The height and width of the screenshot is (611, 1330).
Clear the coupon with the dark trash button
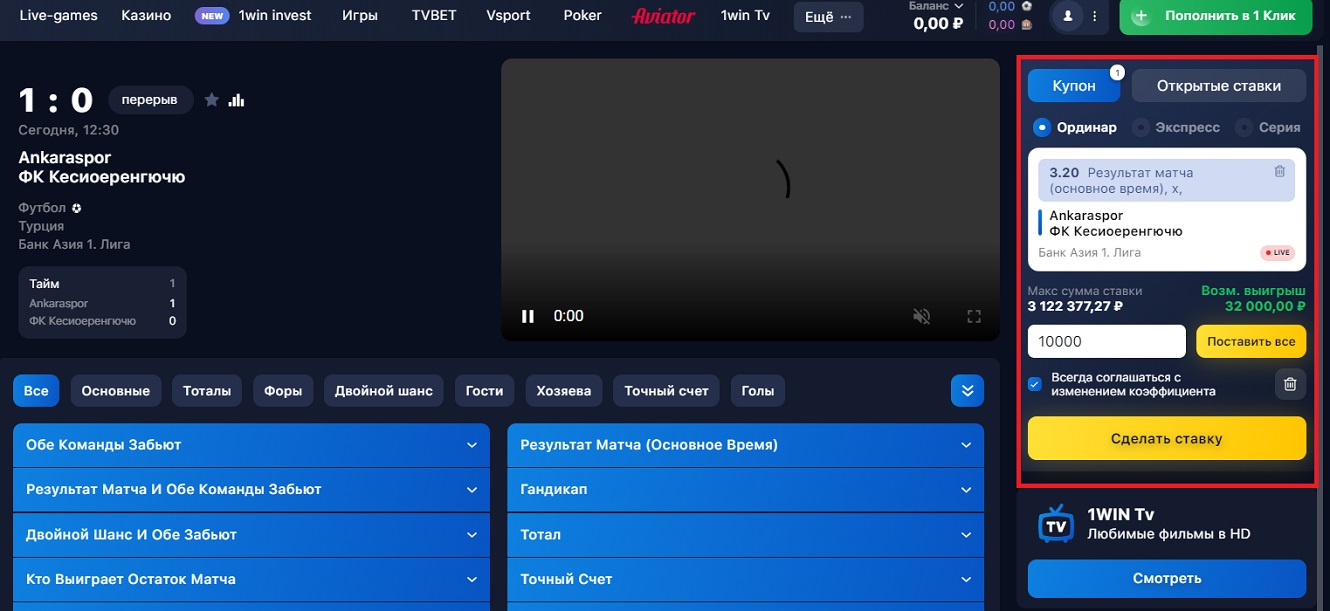click(x=1290, y=384)
